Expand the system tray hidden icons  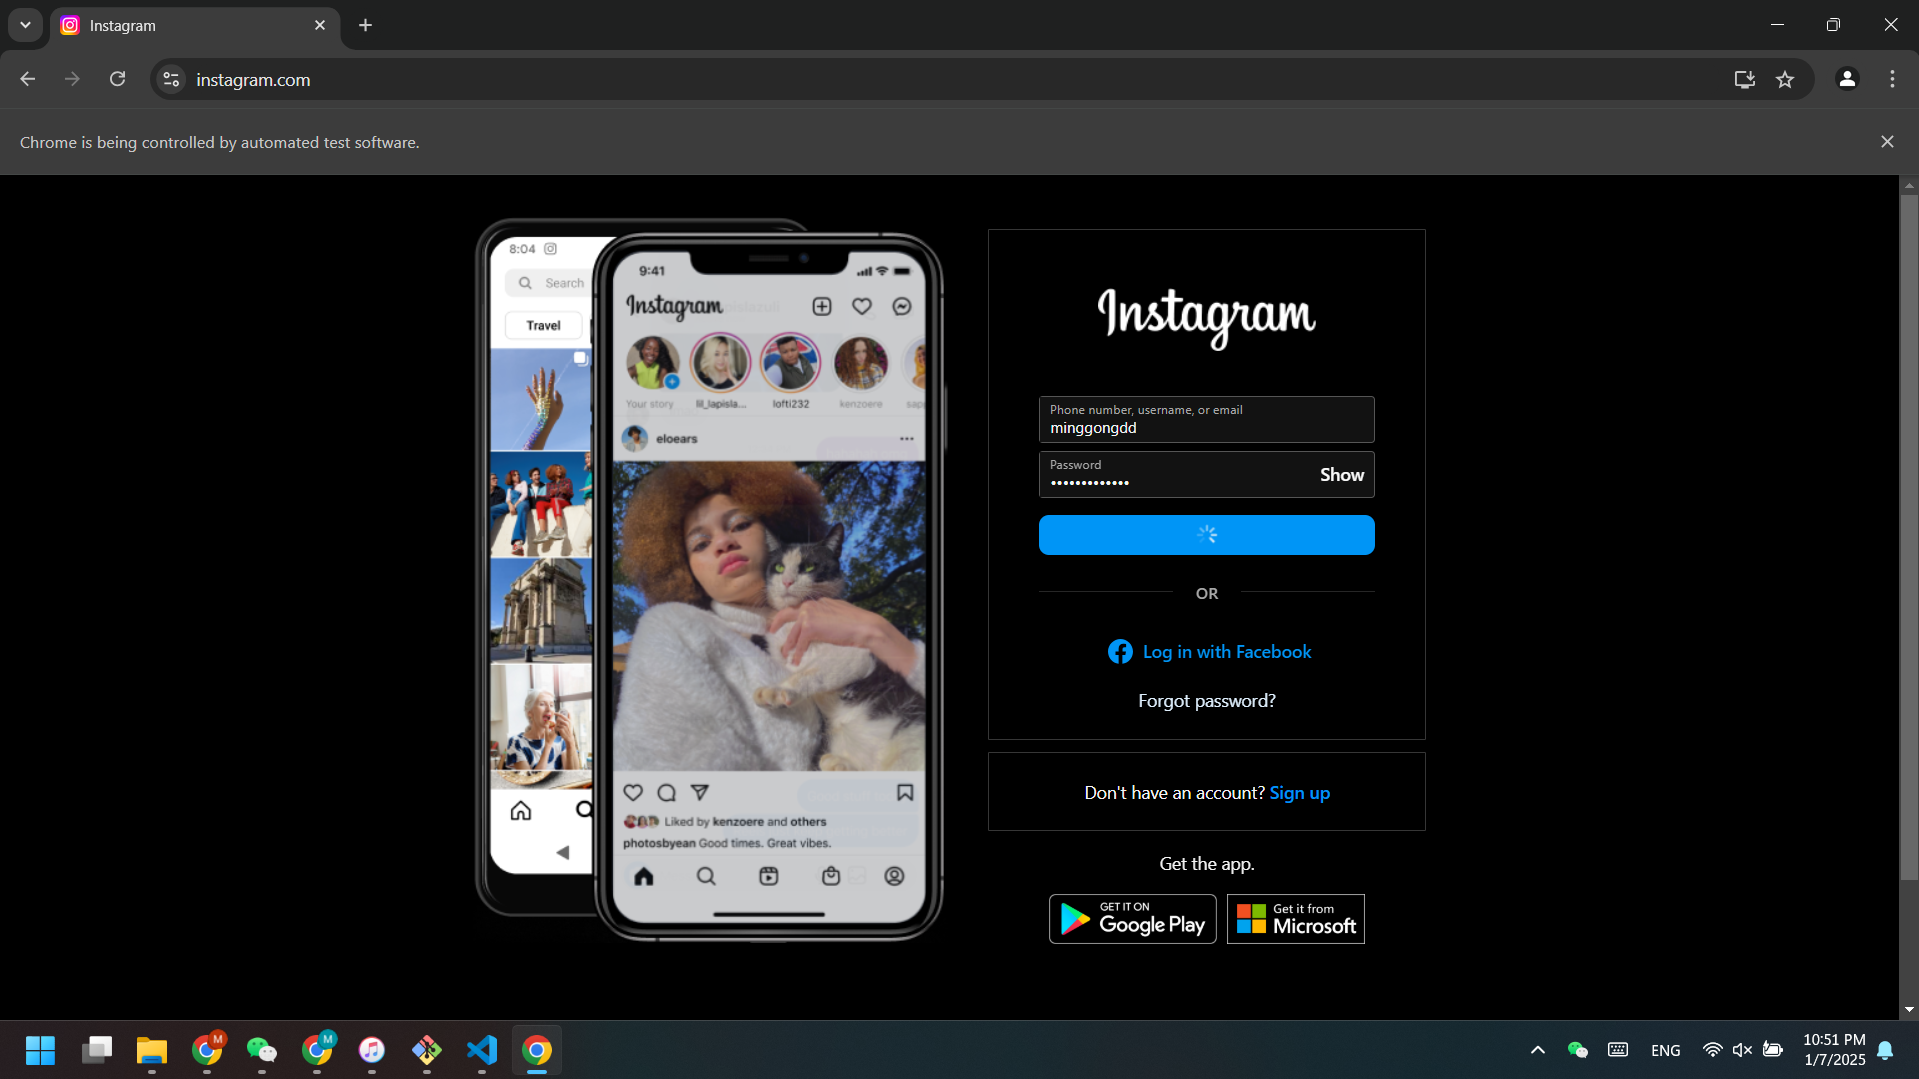(1538, 1050)
